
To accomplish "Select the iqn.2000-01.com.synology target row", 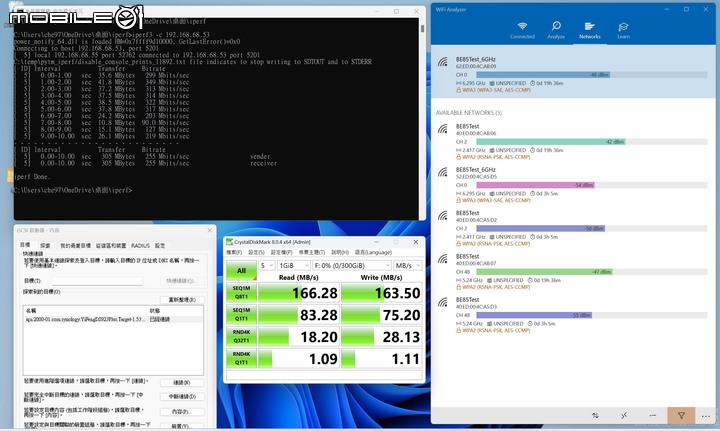I will point(112,319).
